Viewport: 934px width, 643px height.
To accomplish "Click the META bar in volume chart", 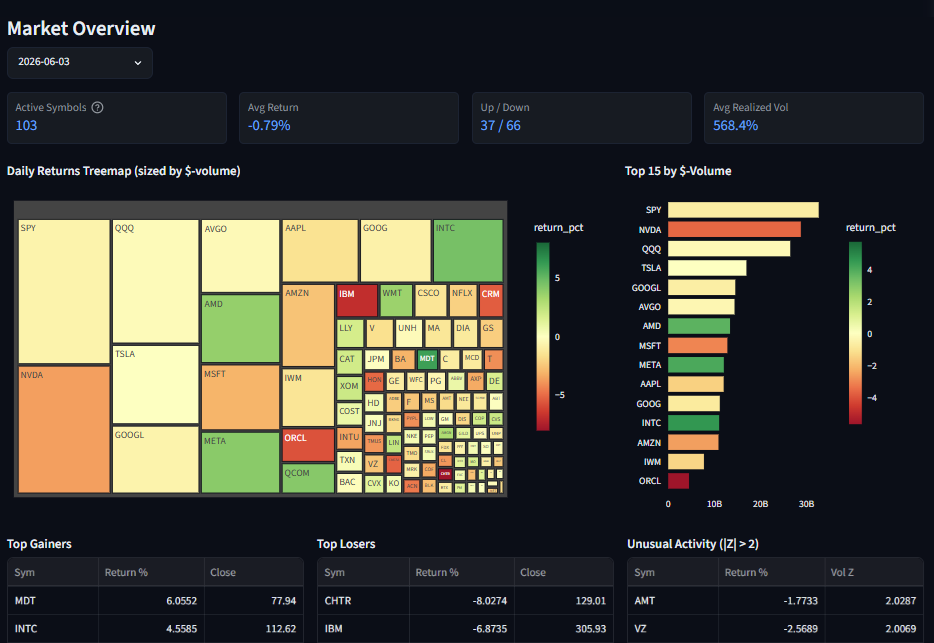I will click(x=696, y=365).
